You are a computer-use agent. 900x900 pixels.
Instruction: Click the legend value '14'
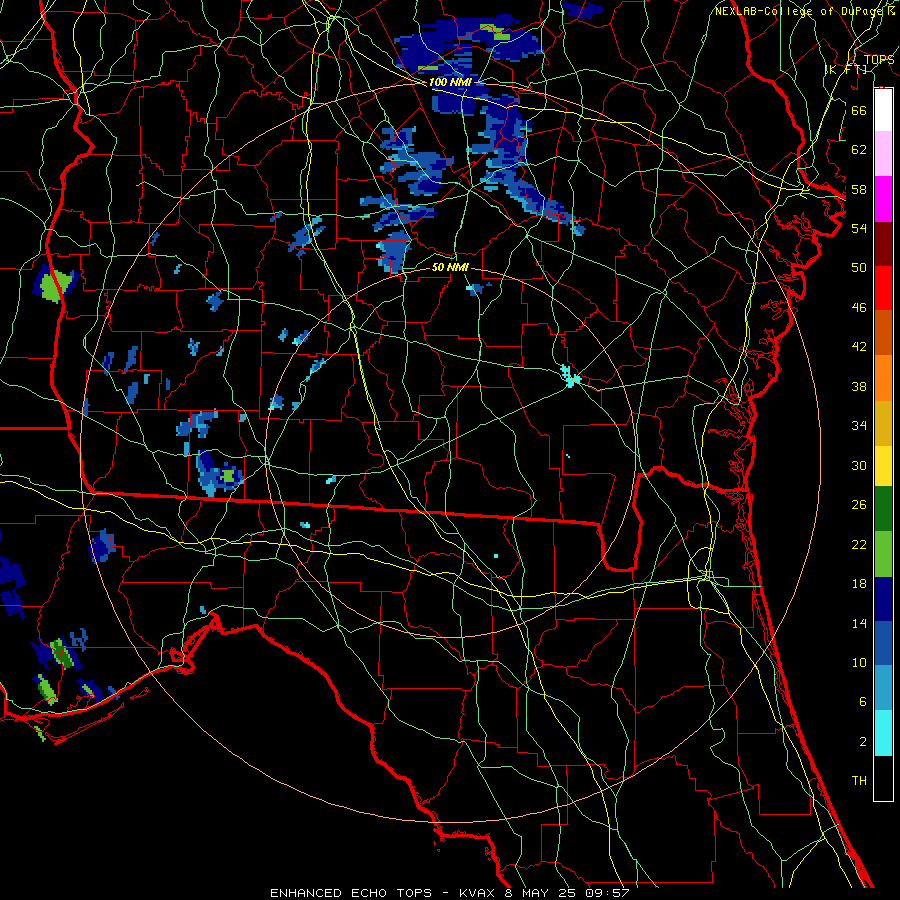click(859, 623)
